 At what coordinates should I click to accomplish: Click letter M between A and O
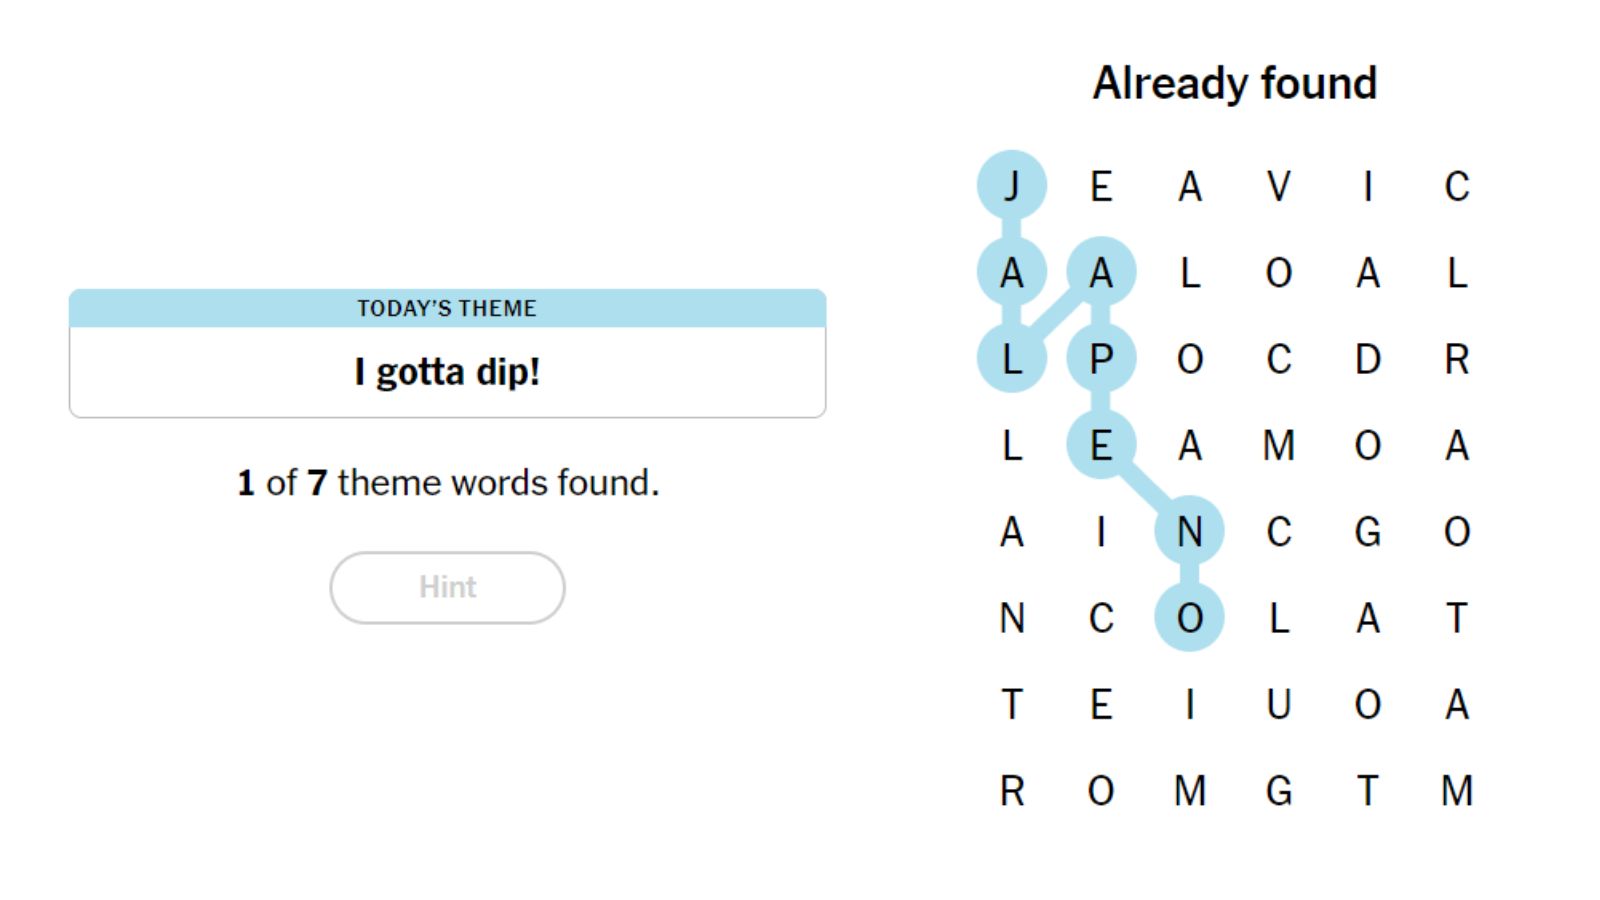tap(1279, 445)
